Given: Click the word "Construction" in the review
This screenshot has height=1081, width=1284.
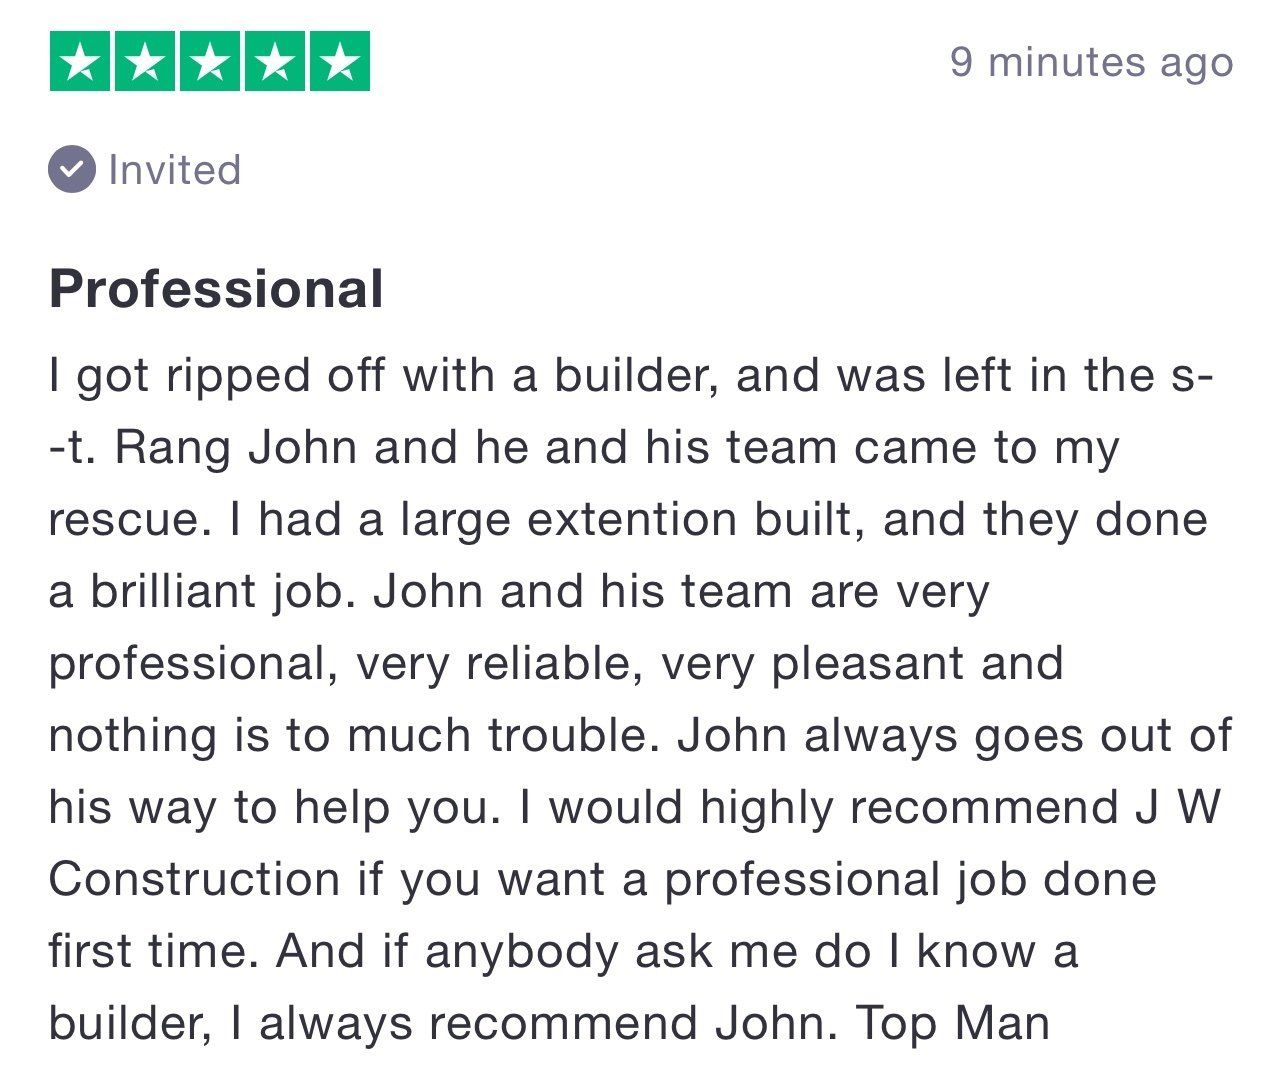Looking at the screenshot, I should (x=194, y=880).
